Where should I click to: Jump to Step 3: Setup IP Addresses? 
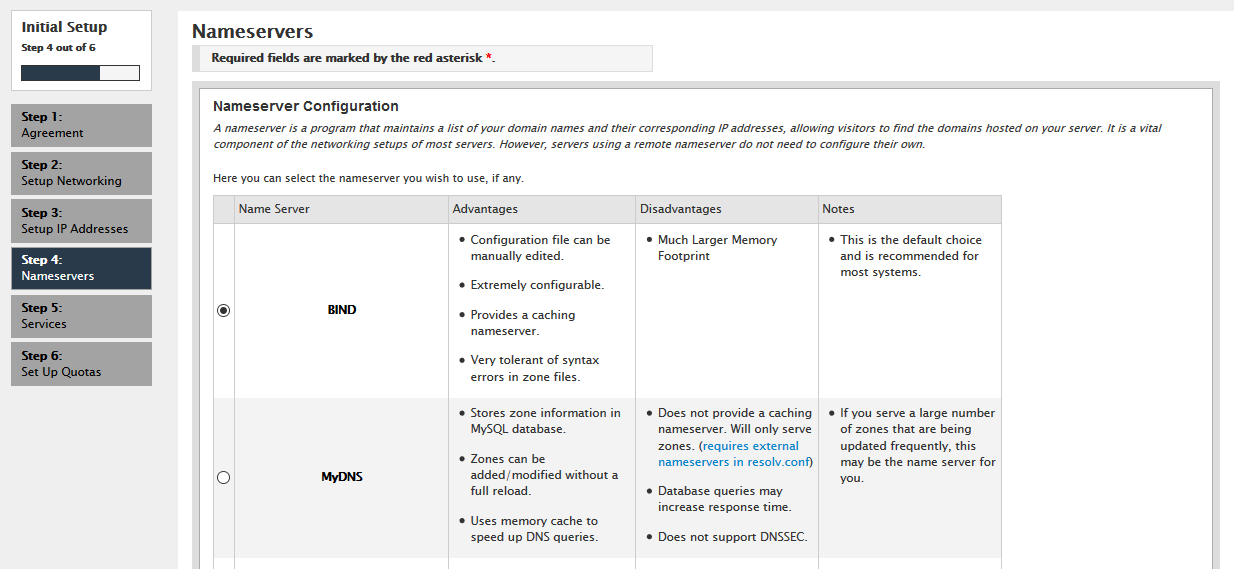coord(81,221)
